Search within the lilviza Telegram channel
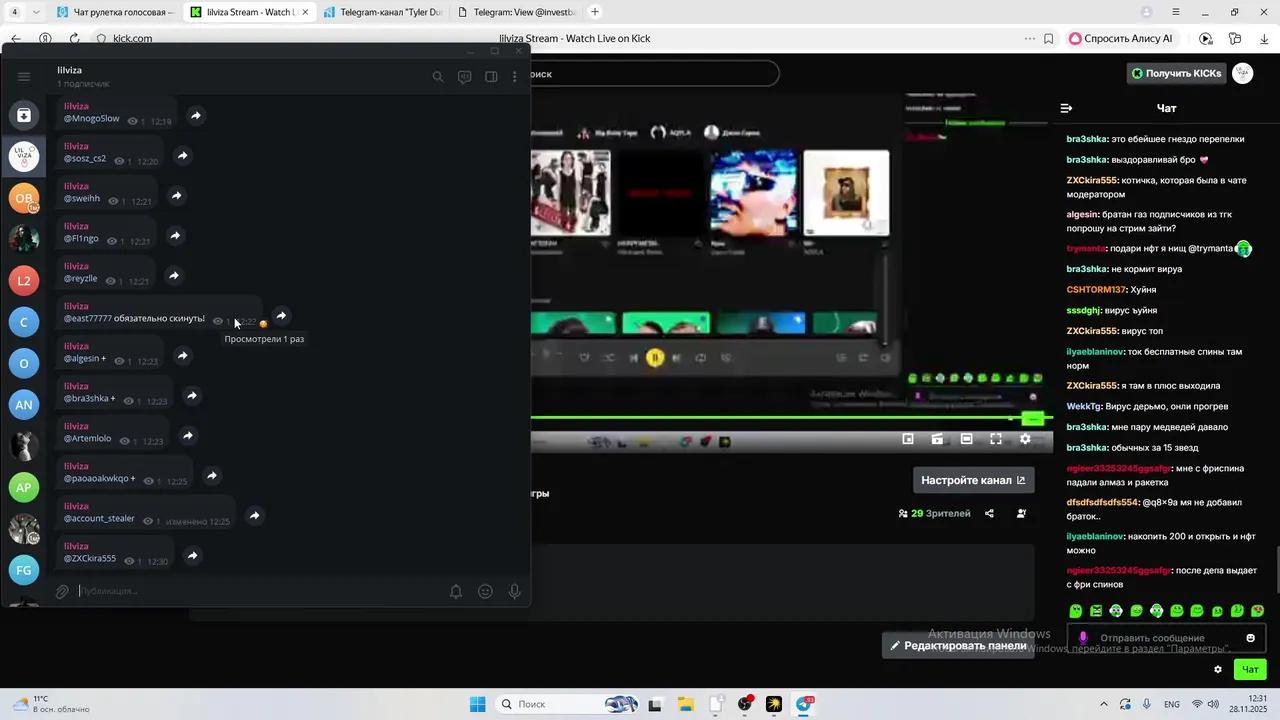 click(x=437, y=77)
